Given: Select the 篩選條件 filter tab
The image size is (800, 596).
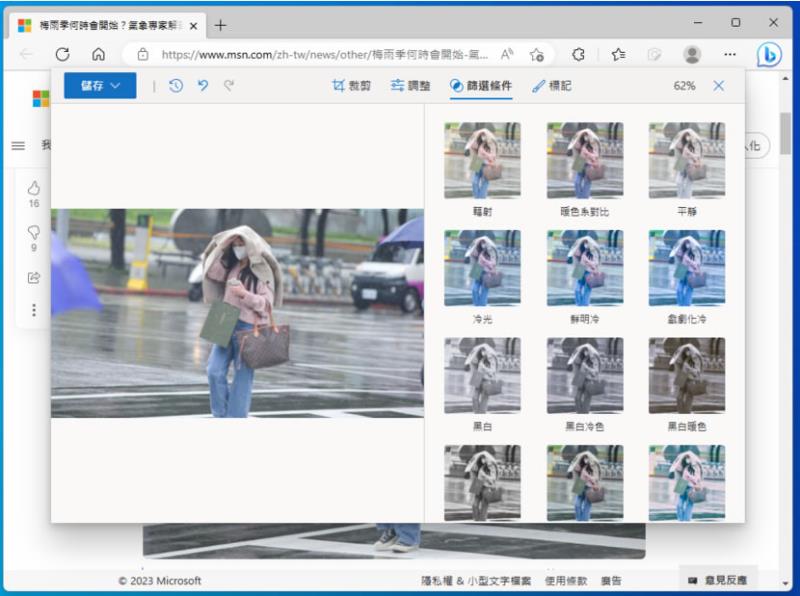Looking at the screenshot, I should coord(481,86).
